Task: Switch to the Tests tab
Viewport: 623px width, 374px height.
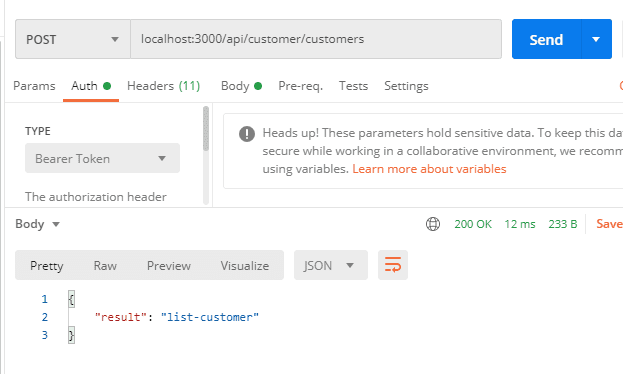Action: coord(353,86)
